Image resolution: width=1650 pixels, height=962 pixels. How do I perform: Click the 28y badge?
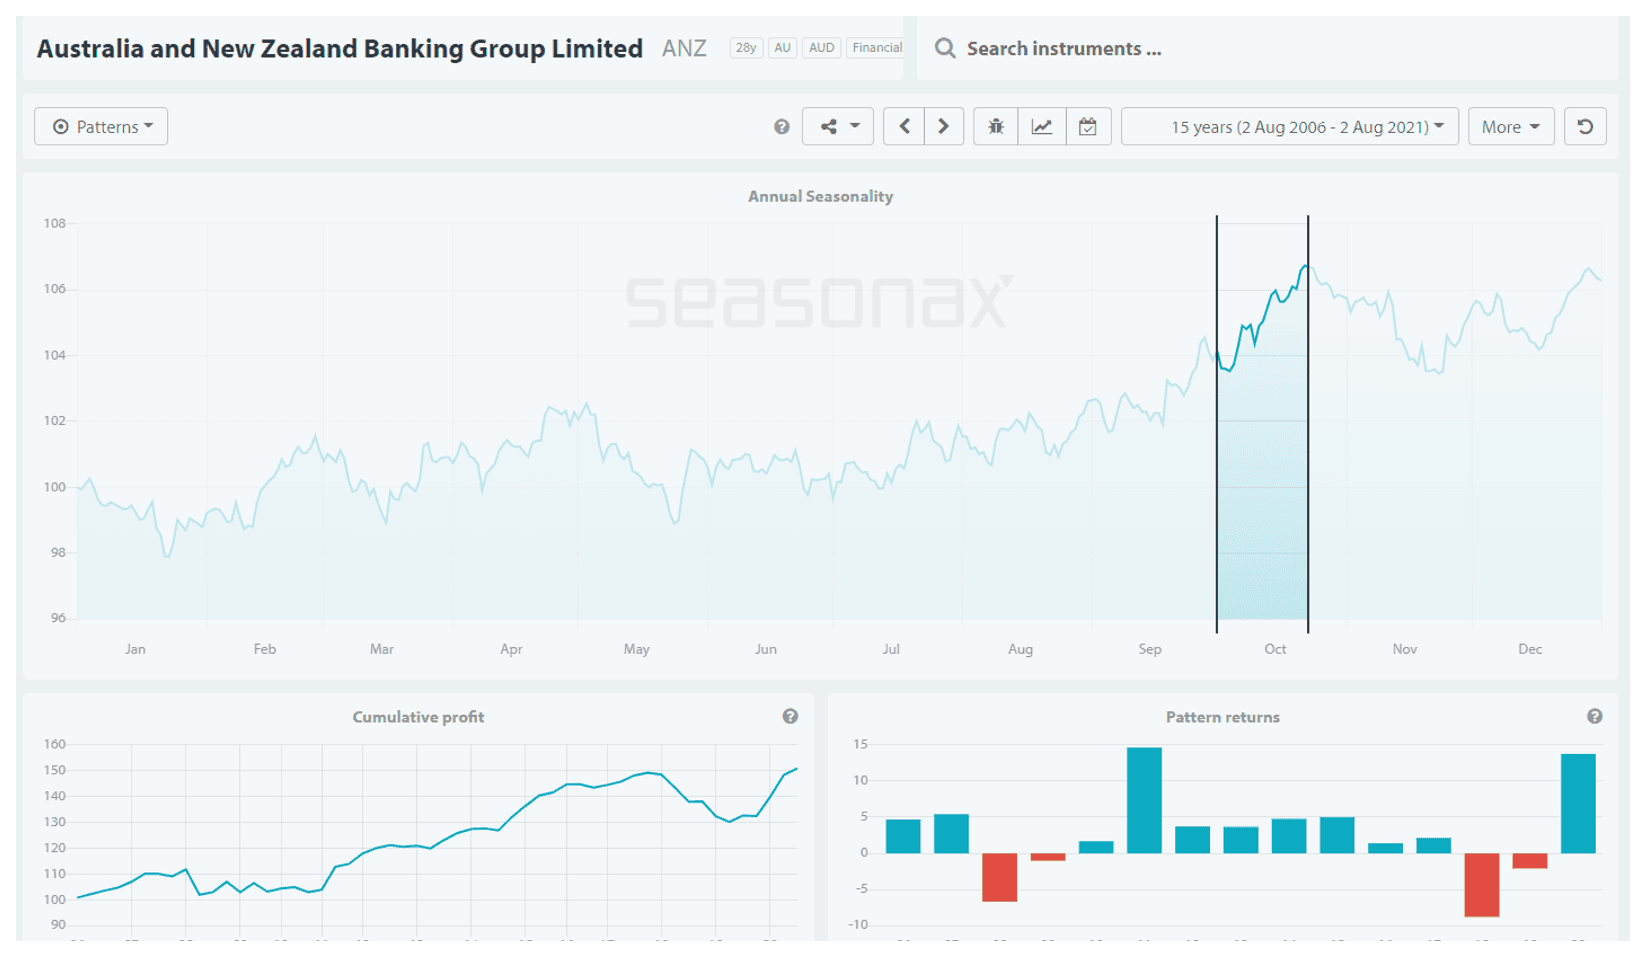point(746,48)
